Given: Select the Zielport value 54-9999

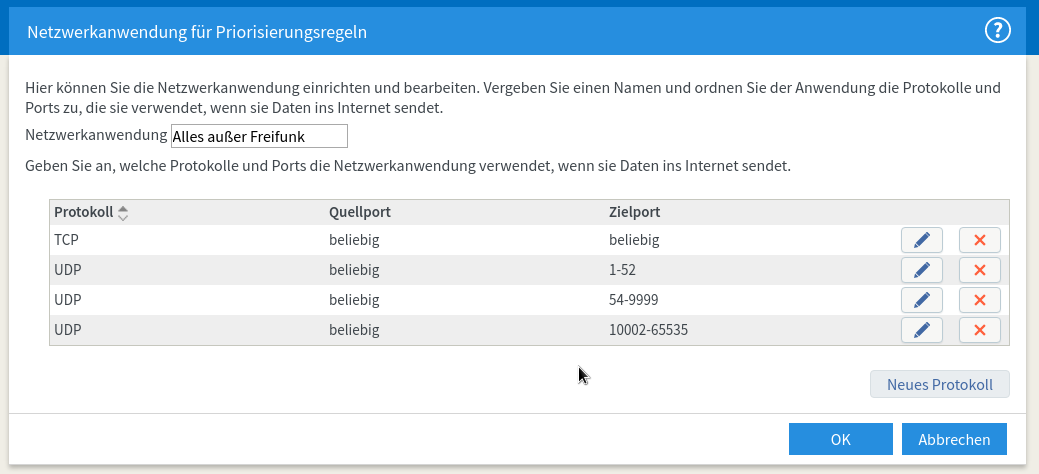Looking at the screenshot, I should [633, 300].
